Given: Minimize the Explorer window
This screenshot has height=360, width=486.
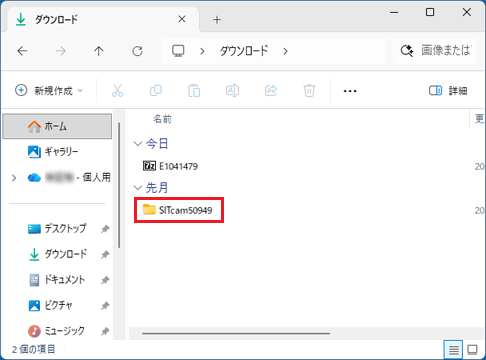Looking at the screenshot, I should (x=394, y=13).
